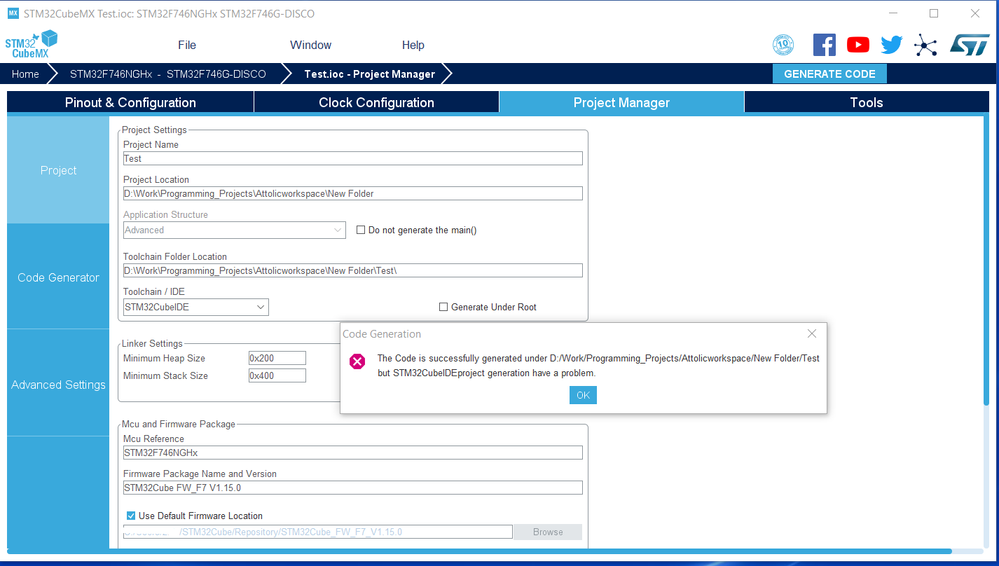
Task: Maximize the STM32CubeMX window
Action: (x=933, y=13)
